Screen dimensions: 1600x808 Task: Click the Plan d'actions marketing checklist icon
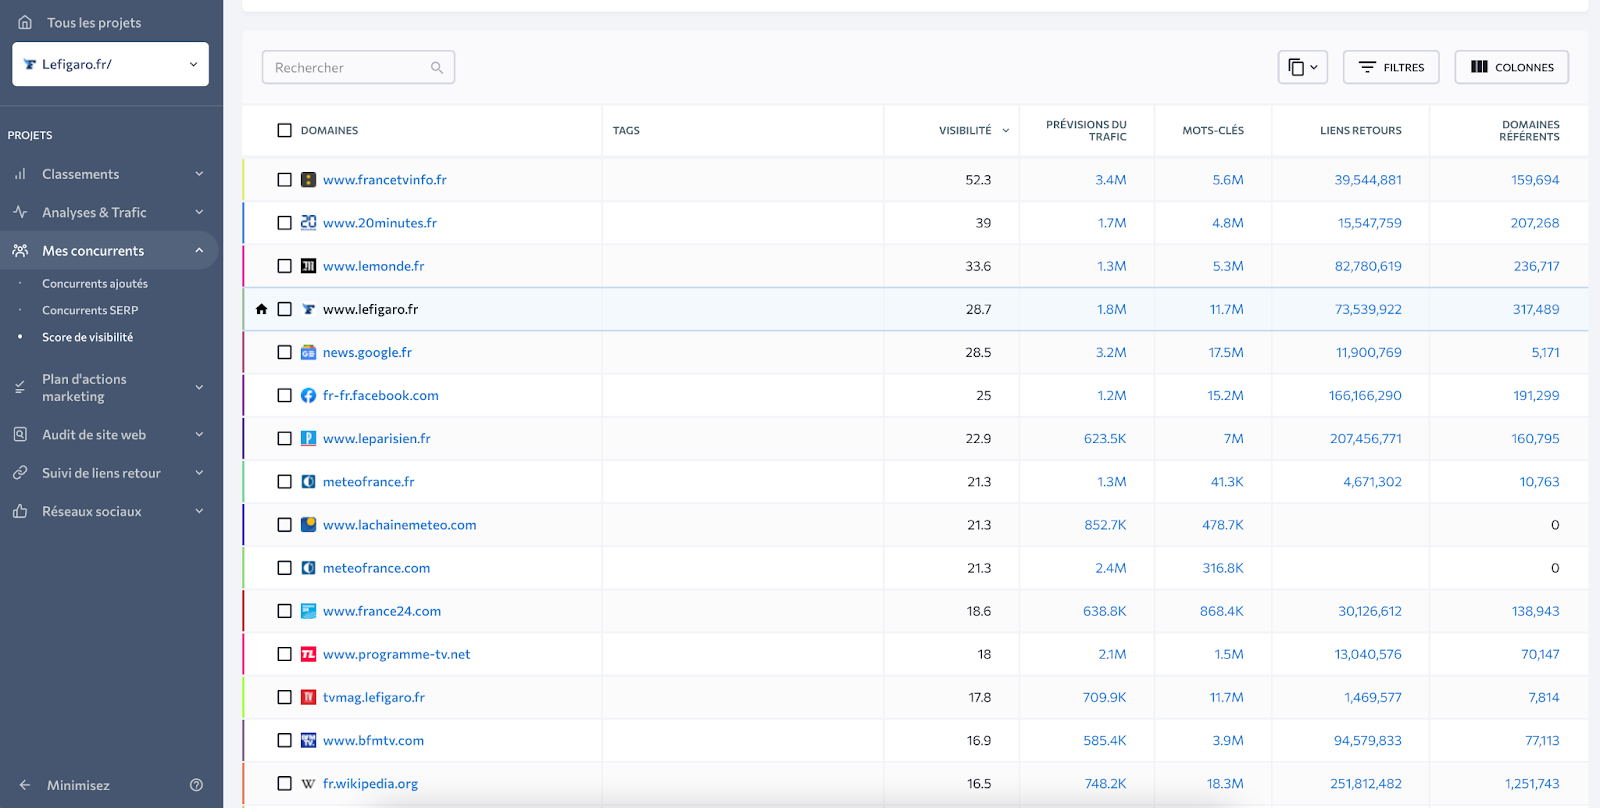[x=20, y=387]
